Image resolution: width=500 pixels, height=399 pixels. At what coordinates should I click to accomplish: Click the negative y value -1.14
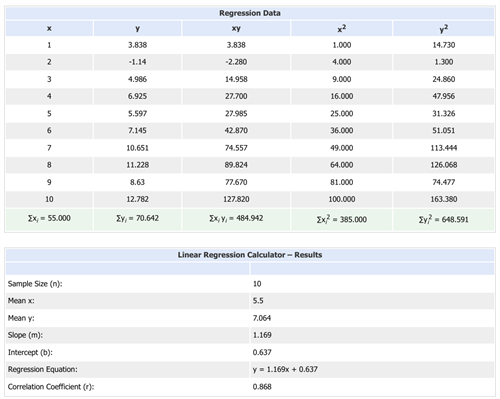click(x=137, y=62)
